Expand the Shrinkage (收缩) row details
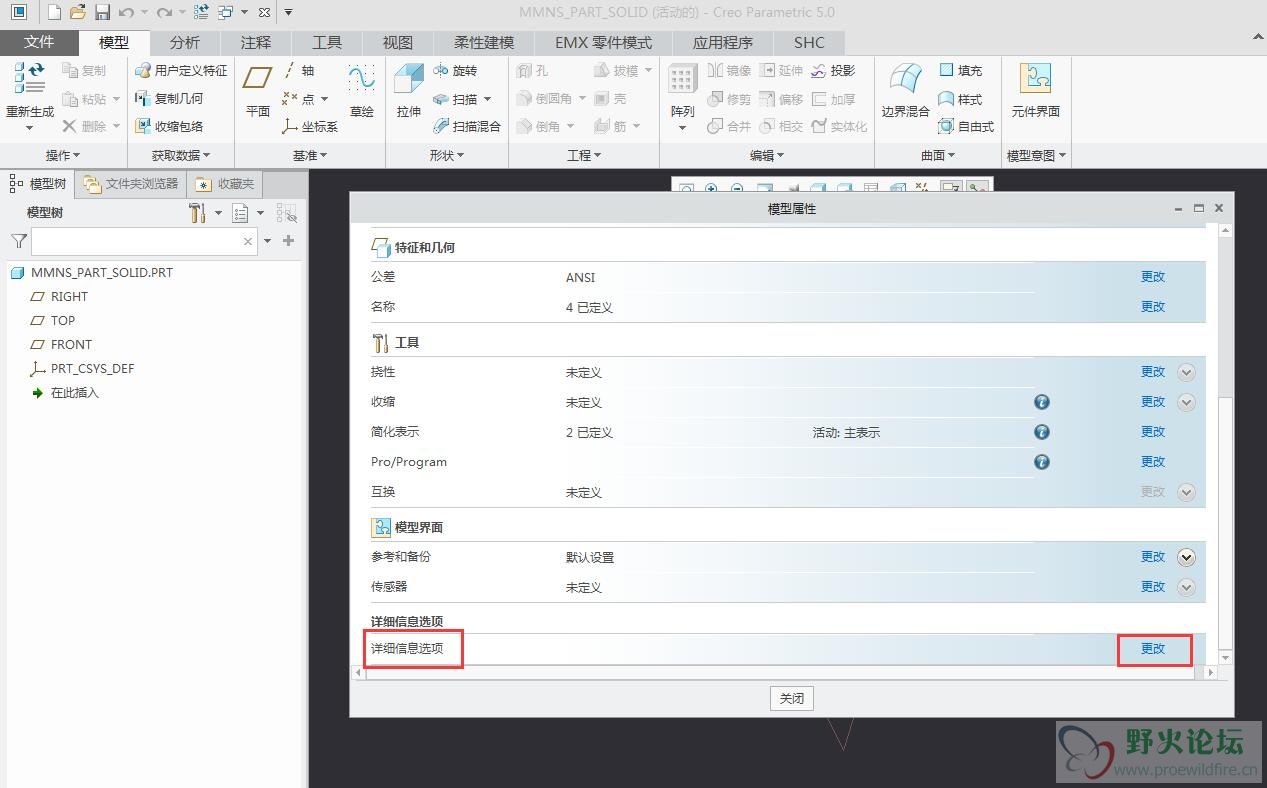 tap(1186, 402)
